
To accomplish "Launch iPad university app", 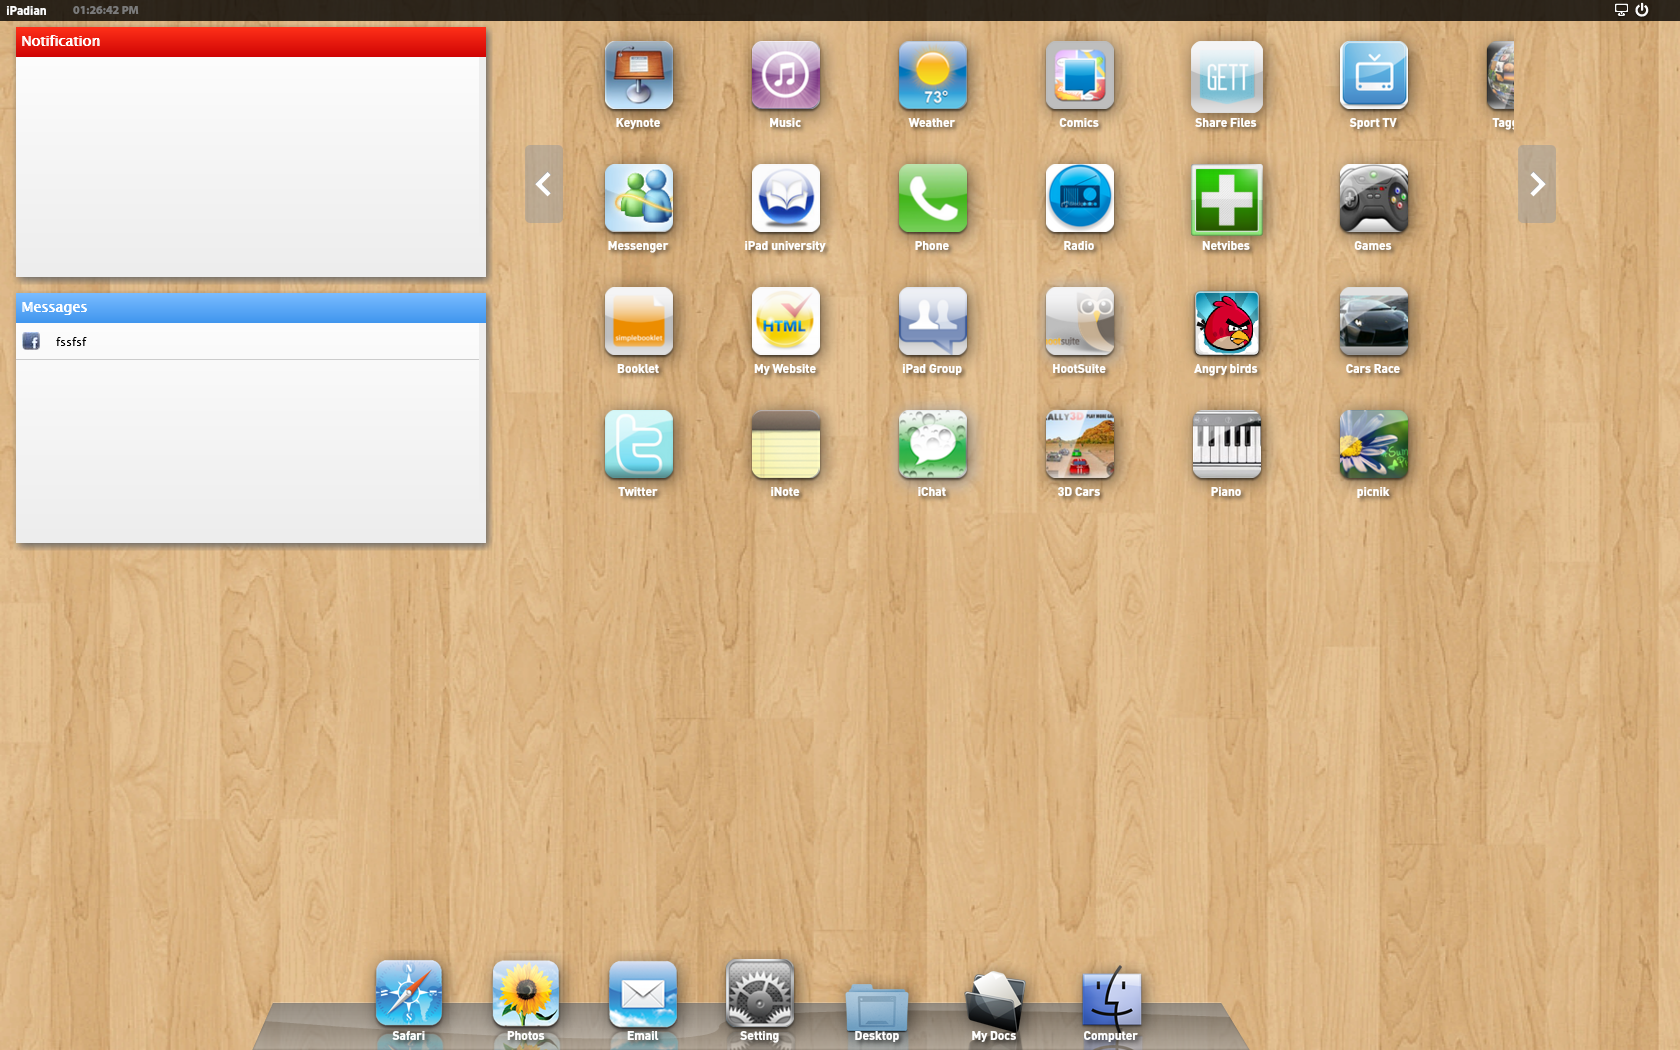I will coord(785,199).
